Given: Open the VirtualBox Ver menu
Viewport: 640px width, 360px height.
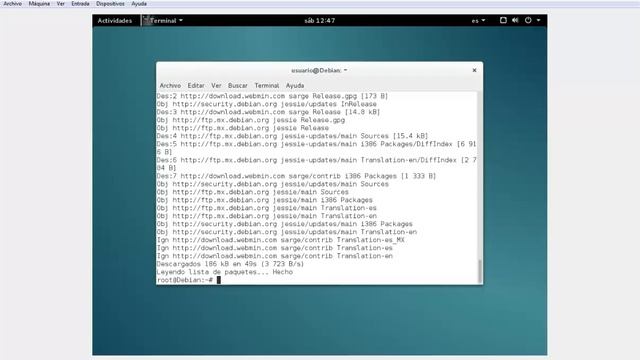Looking at the screenshot, I should tap(61, 4).
